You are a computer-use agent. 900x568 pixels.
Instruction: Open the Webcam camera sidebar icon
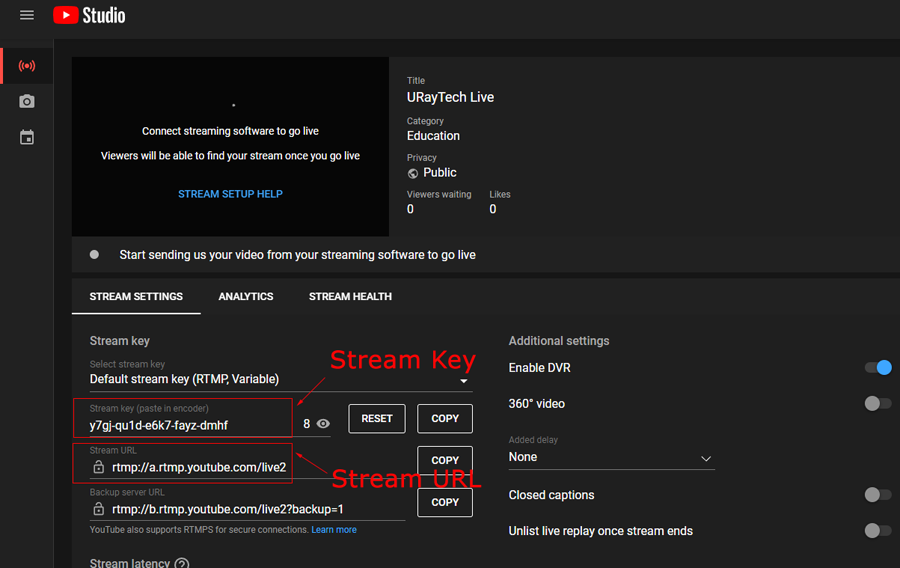[x=27, y=102]
